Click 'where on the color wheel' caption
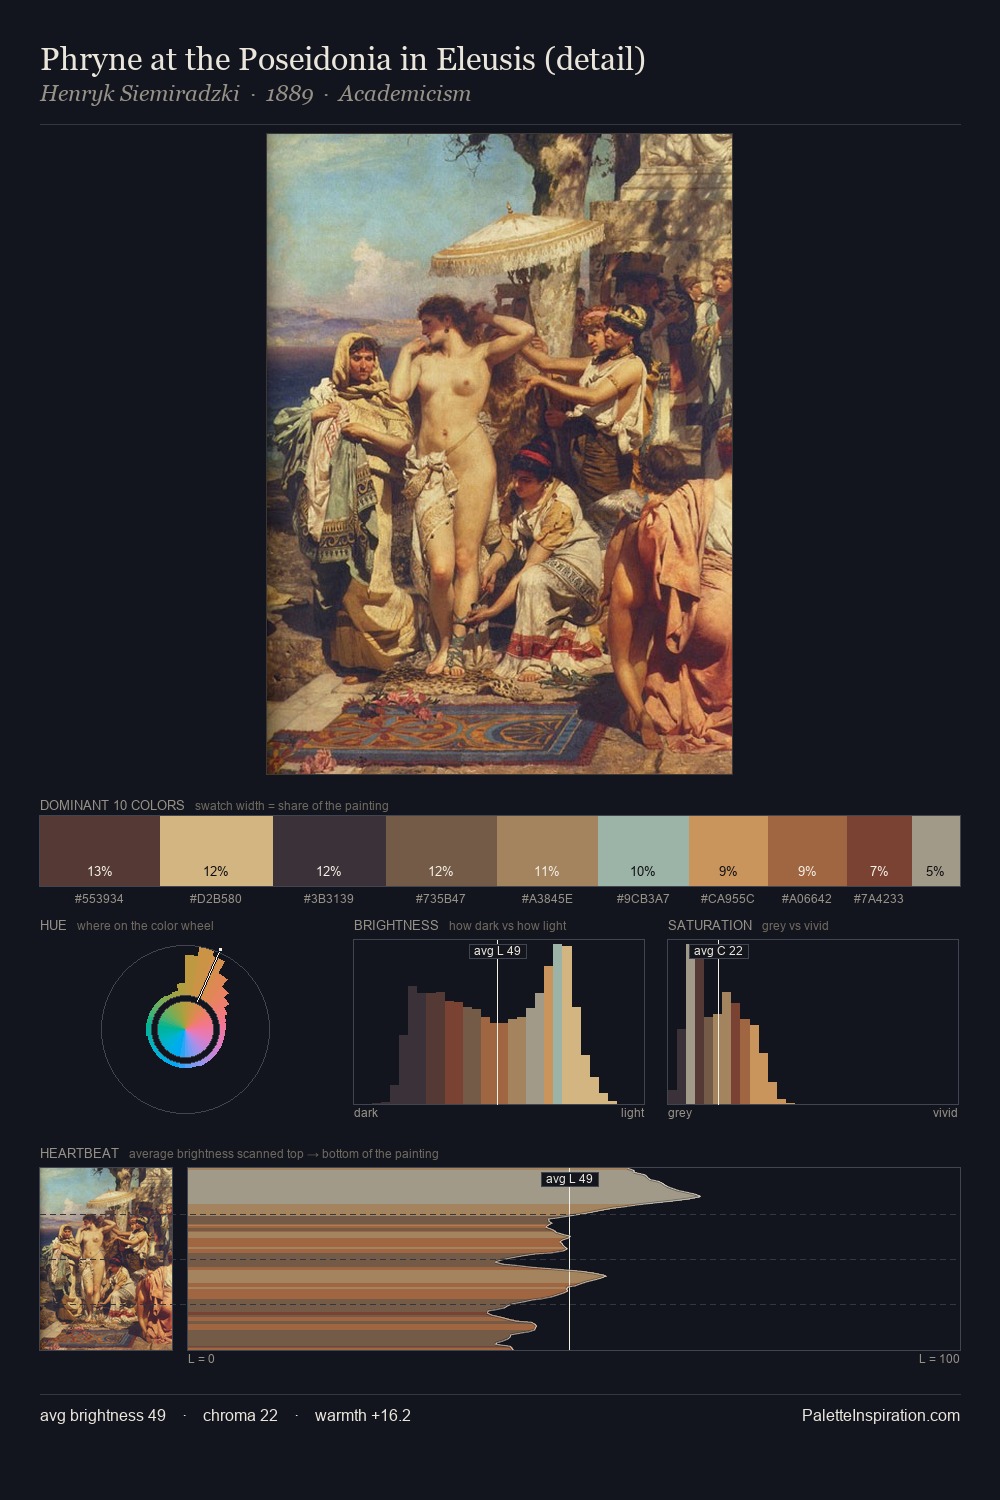 145,926
